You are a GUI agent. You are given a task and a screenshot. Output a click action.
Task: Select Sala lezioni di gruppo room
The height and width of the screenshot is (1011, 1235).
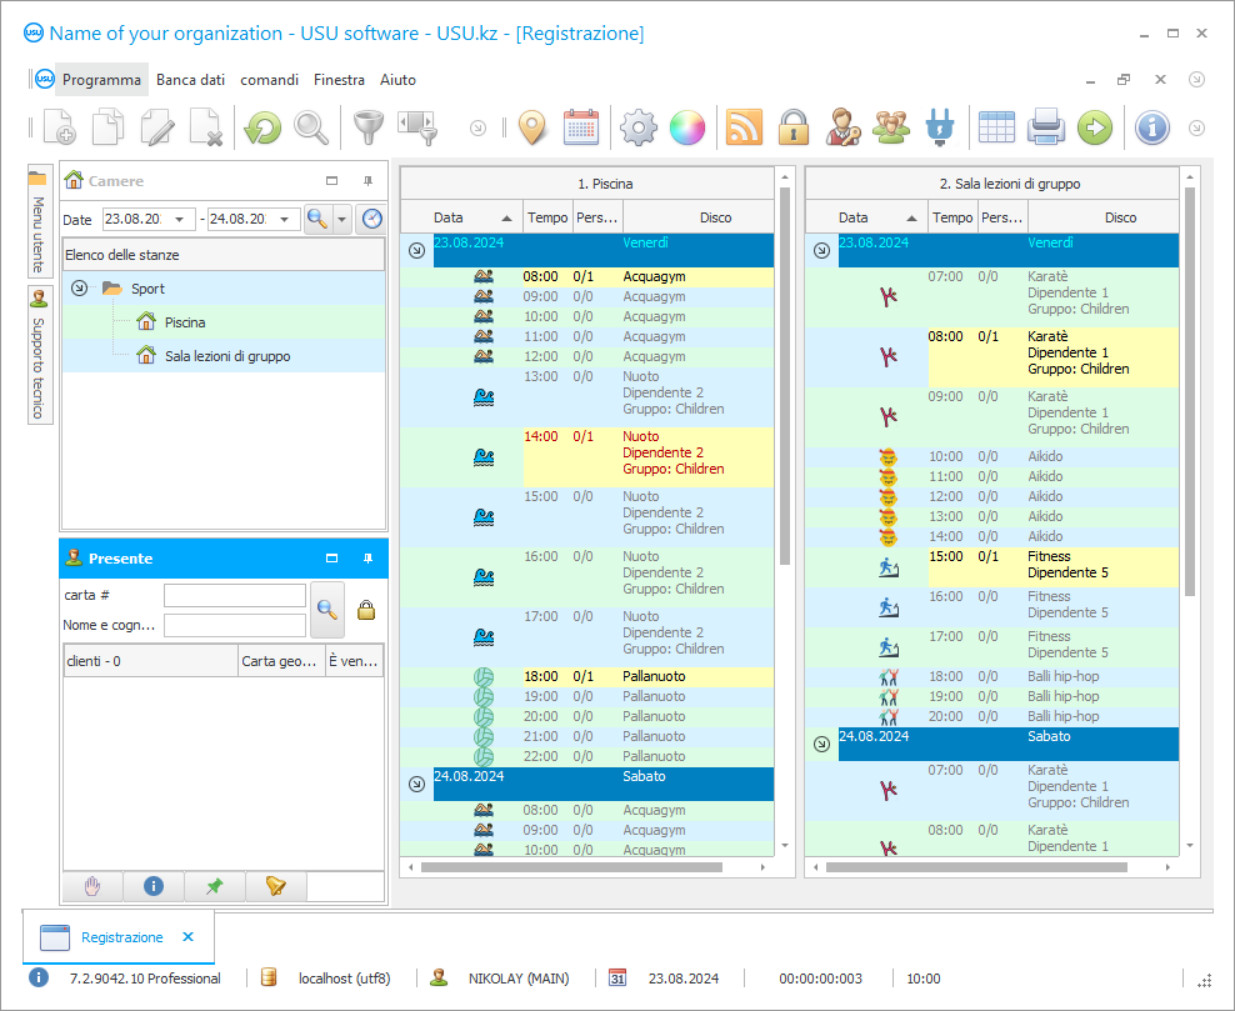tap(227, 356)
